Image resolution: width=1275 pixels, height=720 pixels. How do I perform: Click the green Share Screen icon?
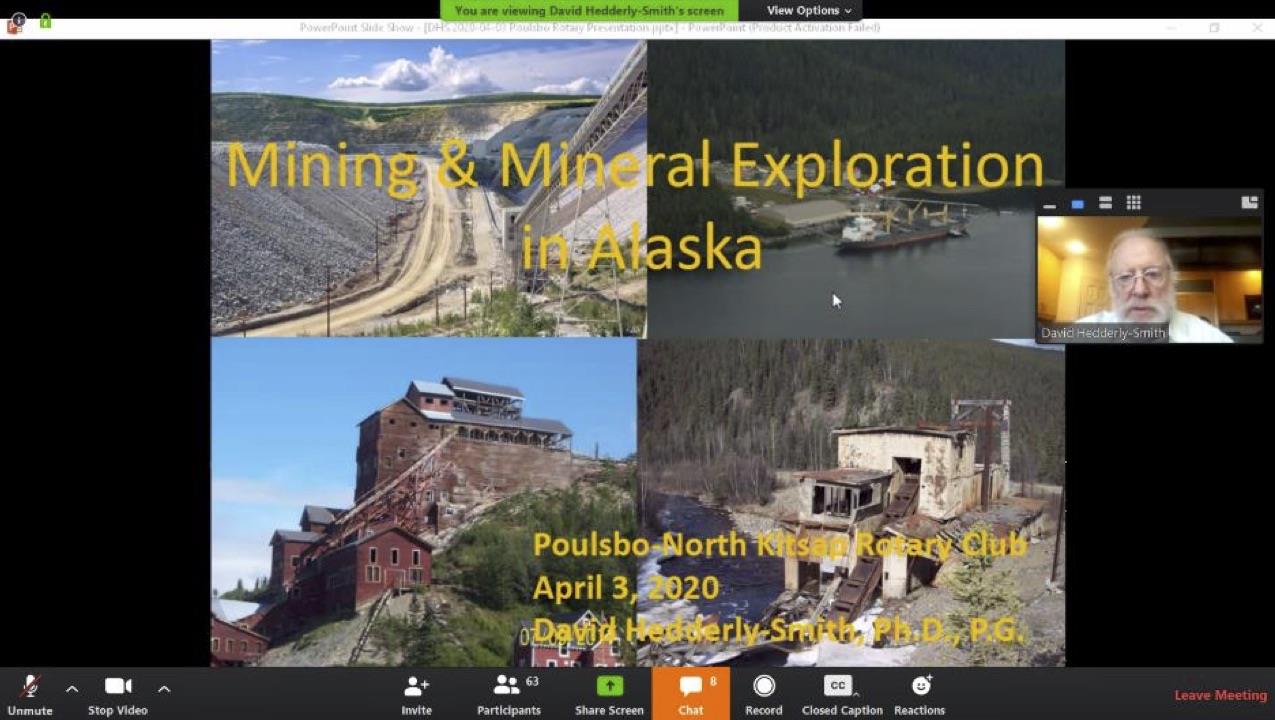[609, 687]
